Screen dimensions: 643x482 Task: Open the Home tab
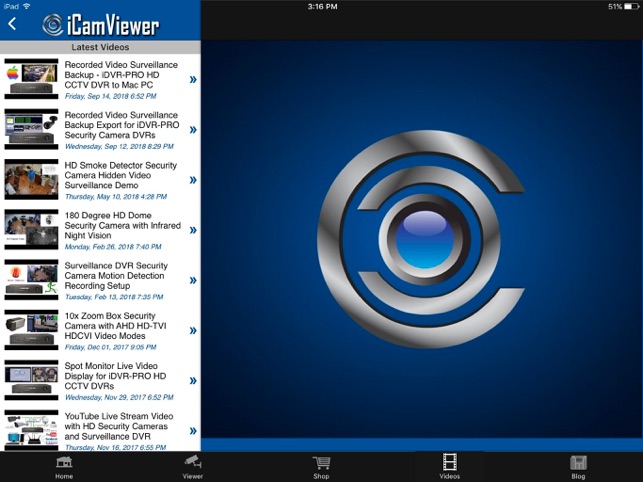pyautogui.click(x=64, y=467)
